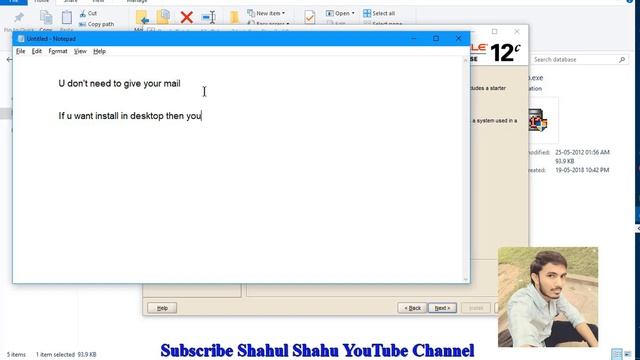The height and width of the screenshot is (360, 640).
Task: Click the modified date '25-05-2012 01:56 AM'
Action: 582,152
